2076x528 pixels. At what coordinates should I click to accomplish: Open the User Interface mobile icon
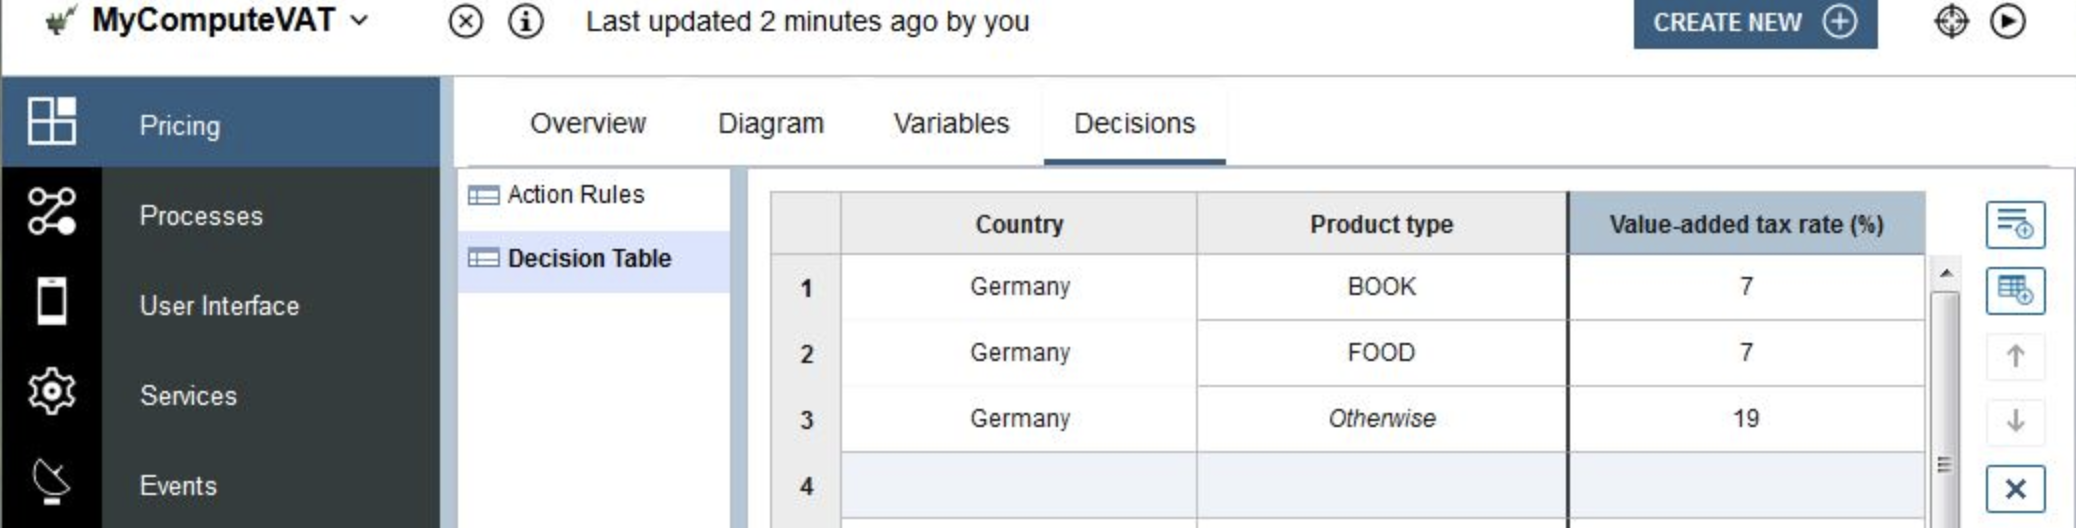click(51, 301)
